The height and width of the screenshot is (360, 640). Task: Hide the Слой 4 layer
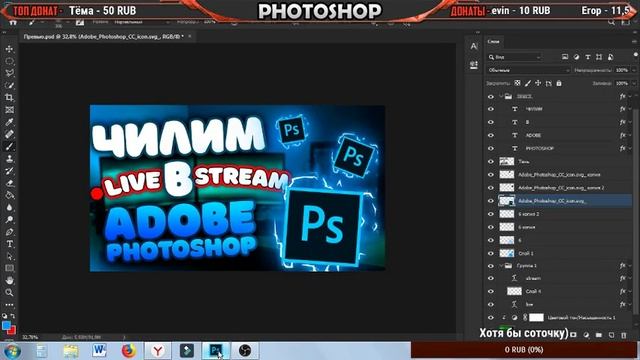(491, 292)
